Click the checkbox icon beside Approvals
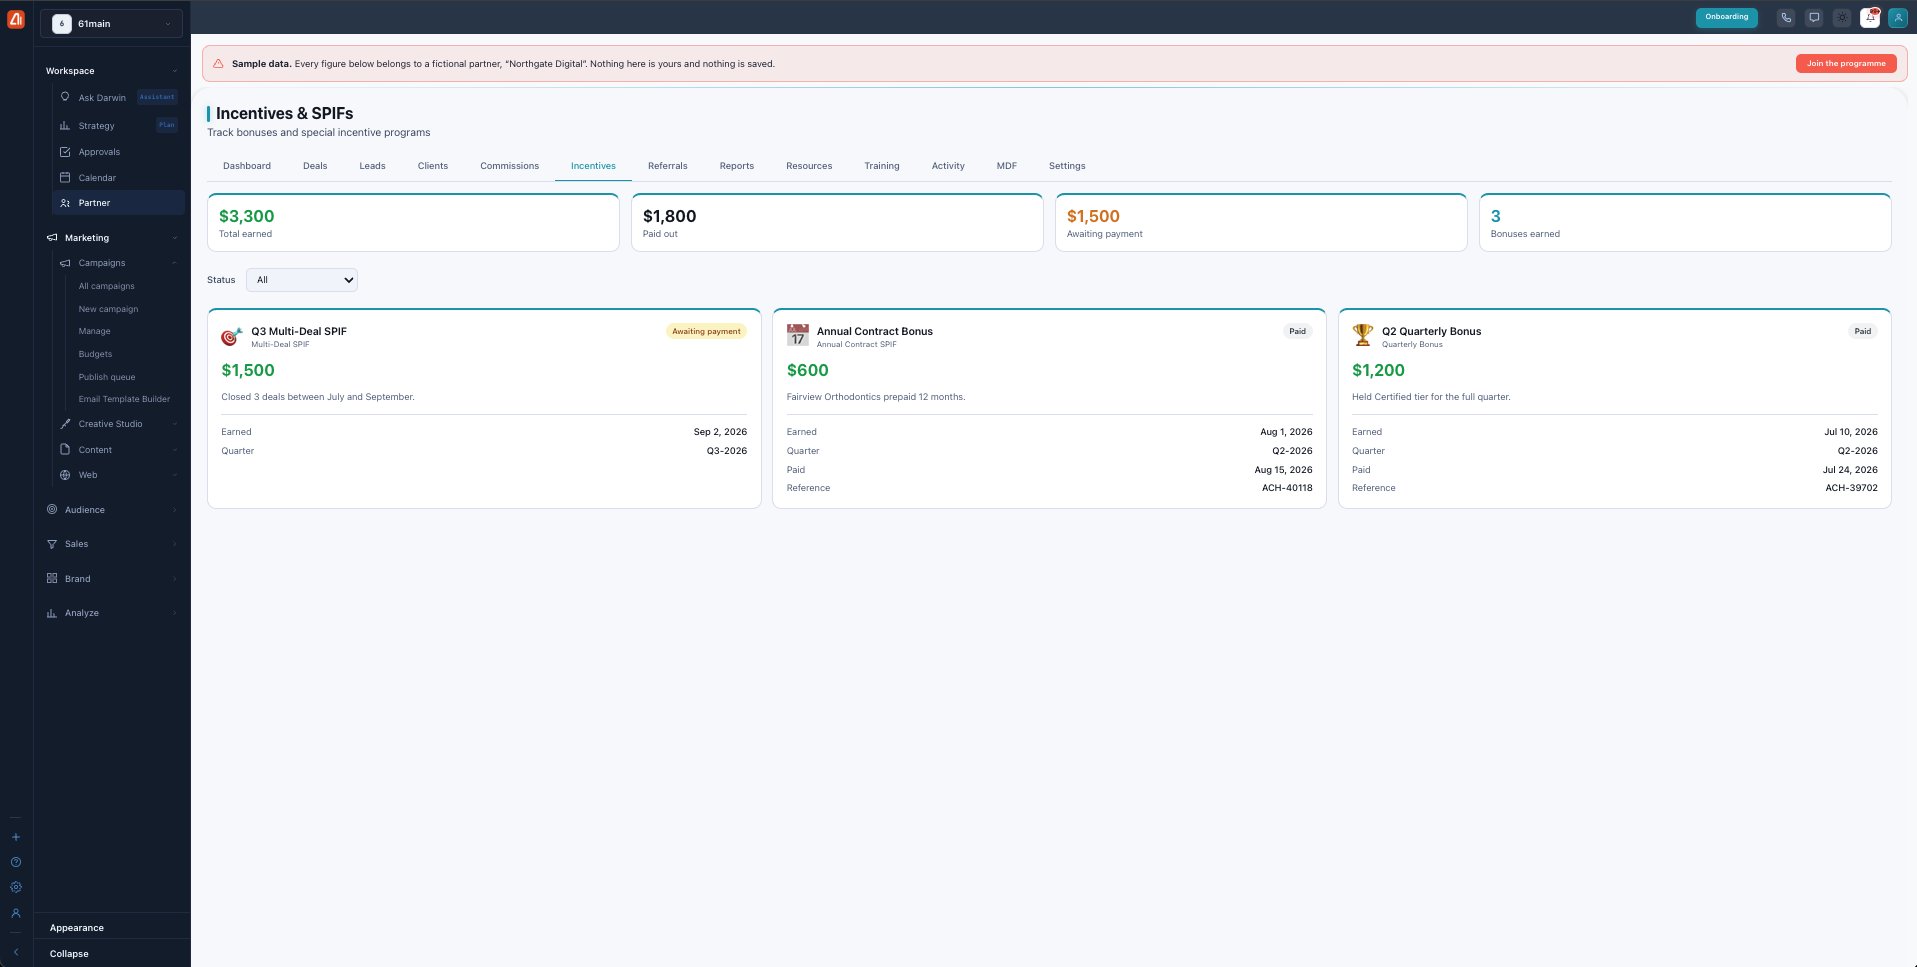1917x967 pixels. coord(65,152)
